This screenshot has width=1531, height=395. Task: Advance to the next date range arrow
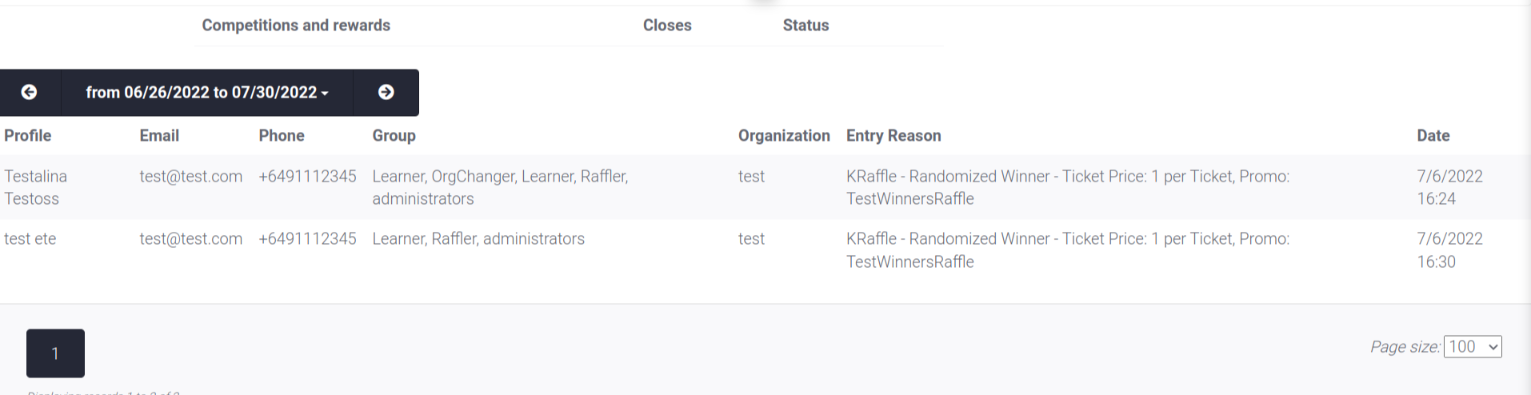(386, 93)
